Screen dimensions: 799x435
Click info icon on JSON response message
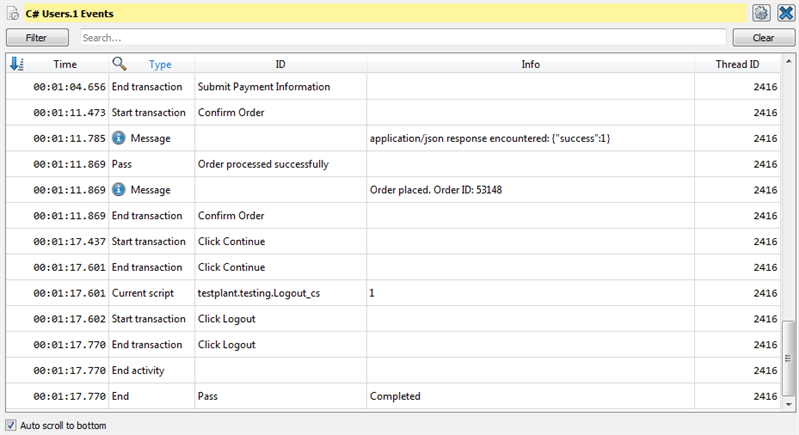[118, 138]
